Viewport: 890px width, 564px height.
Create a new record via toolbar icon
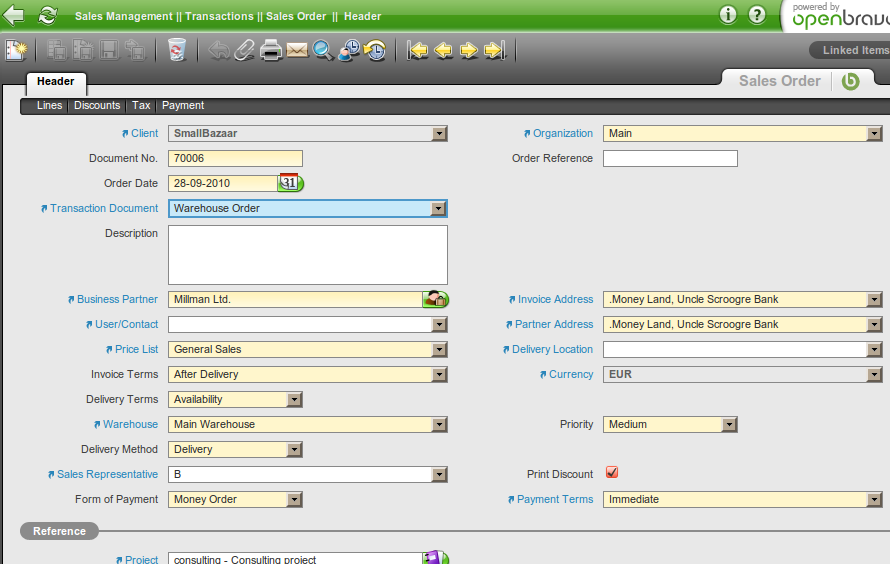point(16,50)
